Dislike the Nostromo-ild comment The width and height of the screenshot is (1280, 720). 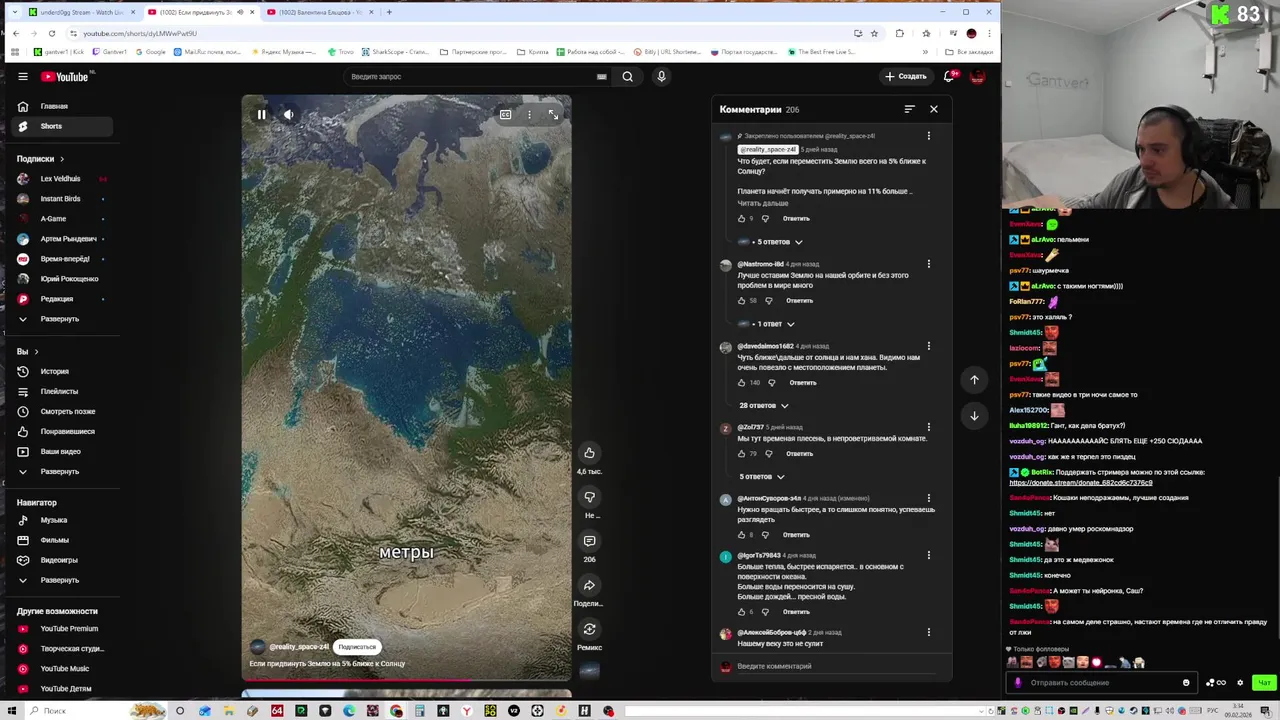point(768,301)
